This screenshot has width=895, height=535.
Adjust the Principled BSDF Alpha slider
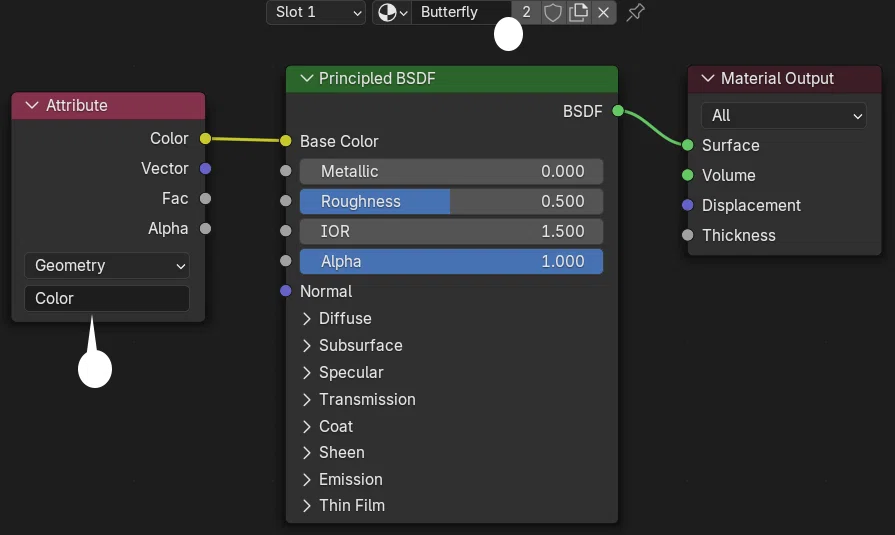point(451,262)
